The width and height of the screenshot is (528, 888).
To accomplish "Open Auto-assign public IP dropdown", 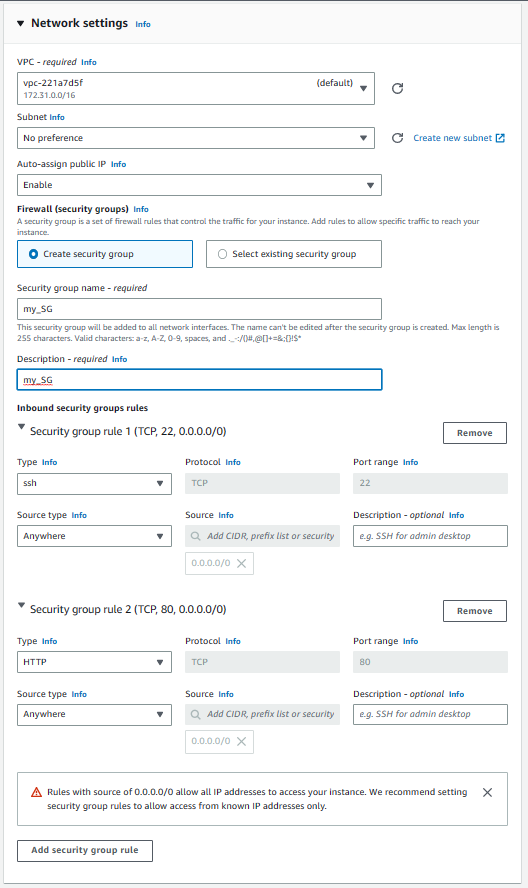I will [199, 185].
